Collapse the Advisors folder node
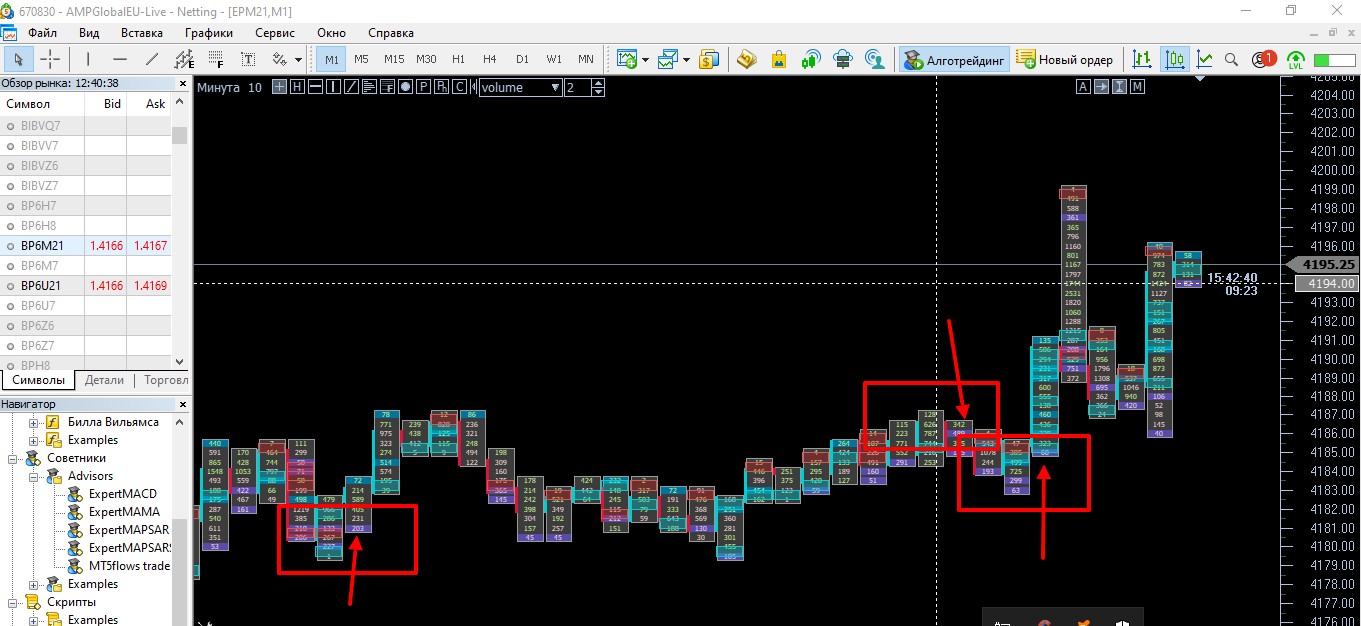The width and height of the screenshot is (1361, 626). (34, 476)
